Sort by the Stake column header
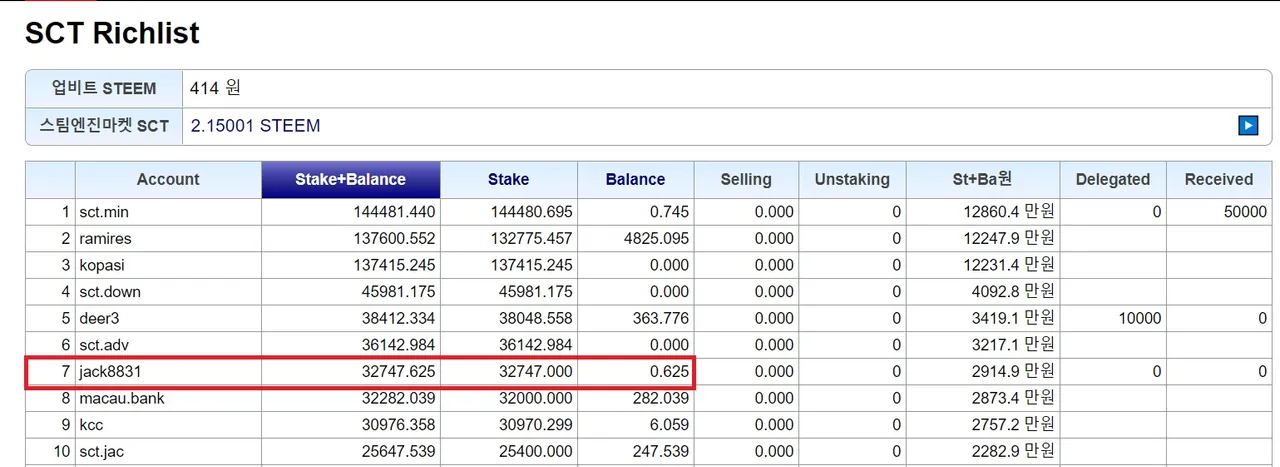This screenshot has width=1280, height=467. (508, 180)
